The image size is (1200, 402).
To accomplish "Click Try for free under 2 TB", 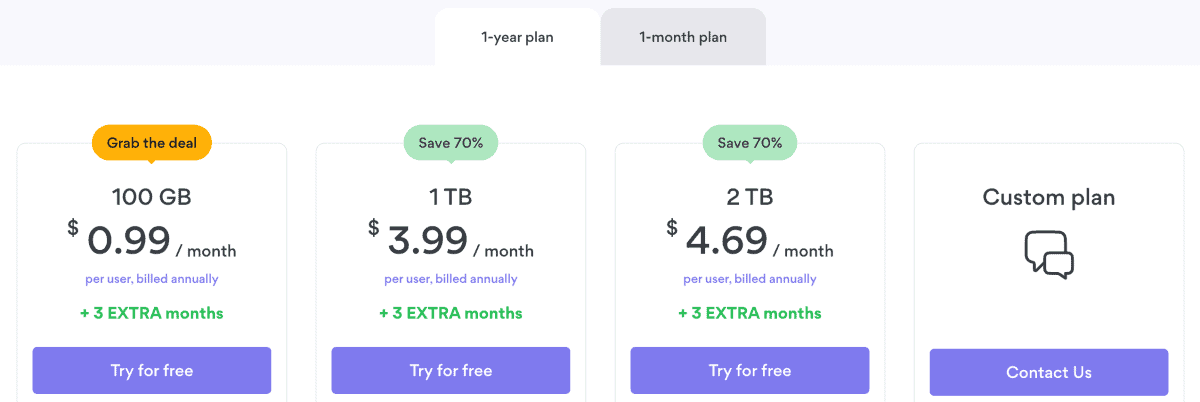I will click(x=750, y=371).
